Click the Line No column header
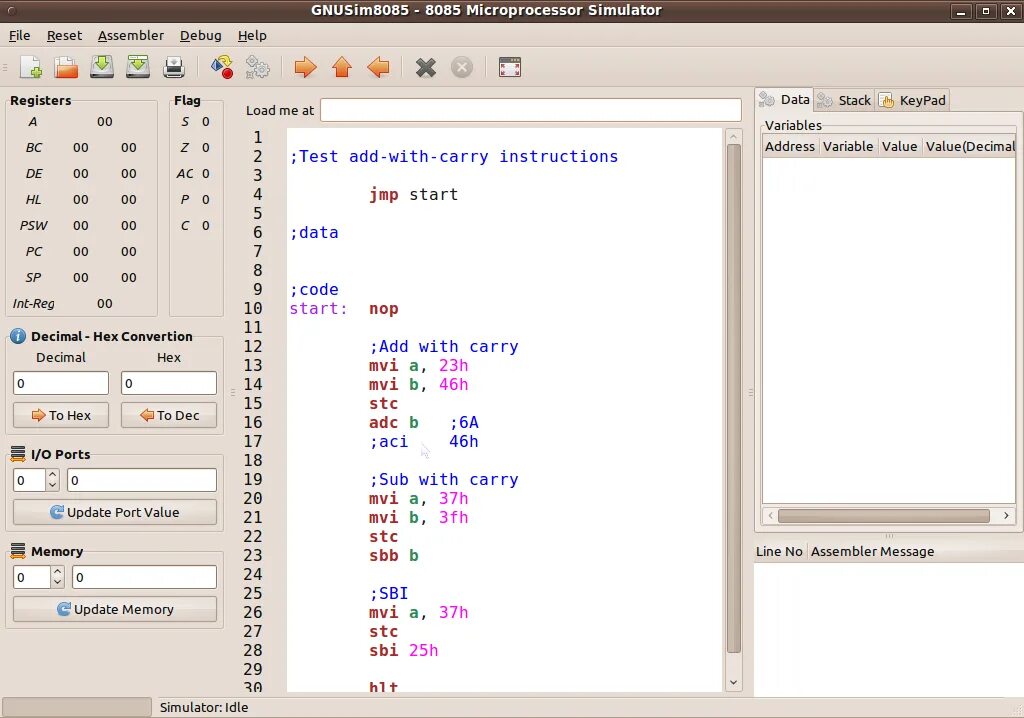 click(x=780, y=551)
